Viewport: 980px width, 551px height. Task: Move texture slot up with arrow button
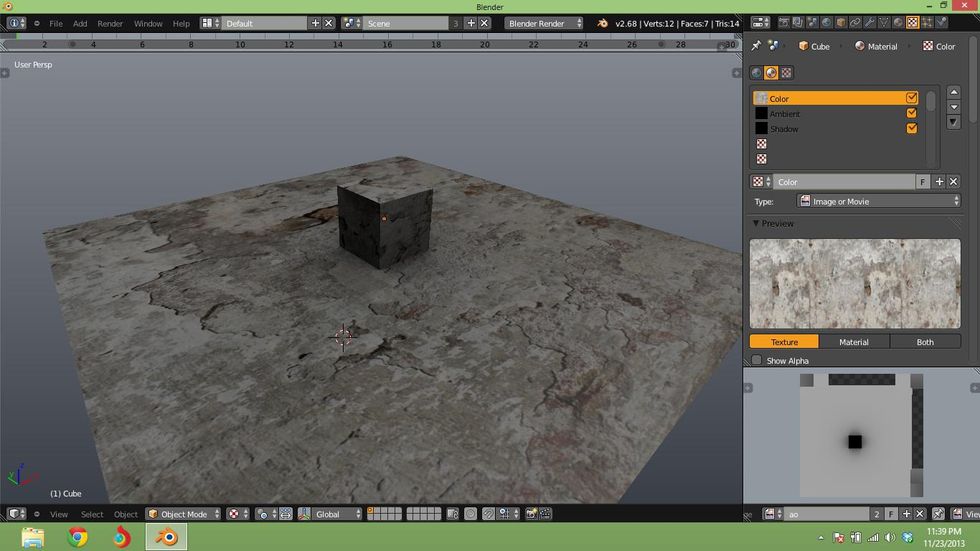pos(954,92)
